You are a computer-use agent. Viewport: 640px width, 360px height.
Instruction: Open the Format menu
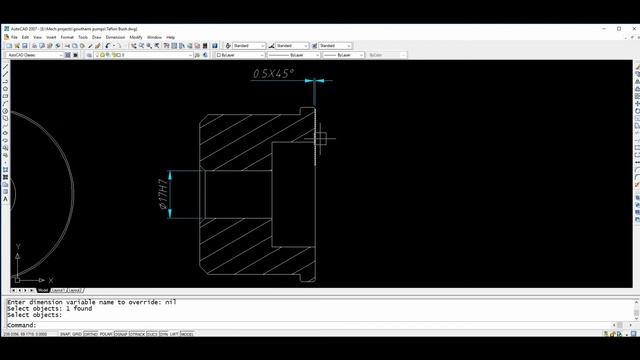tap(67, 37)
